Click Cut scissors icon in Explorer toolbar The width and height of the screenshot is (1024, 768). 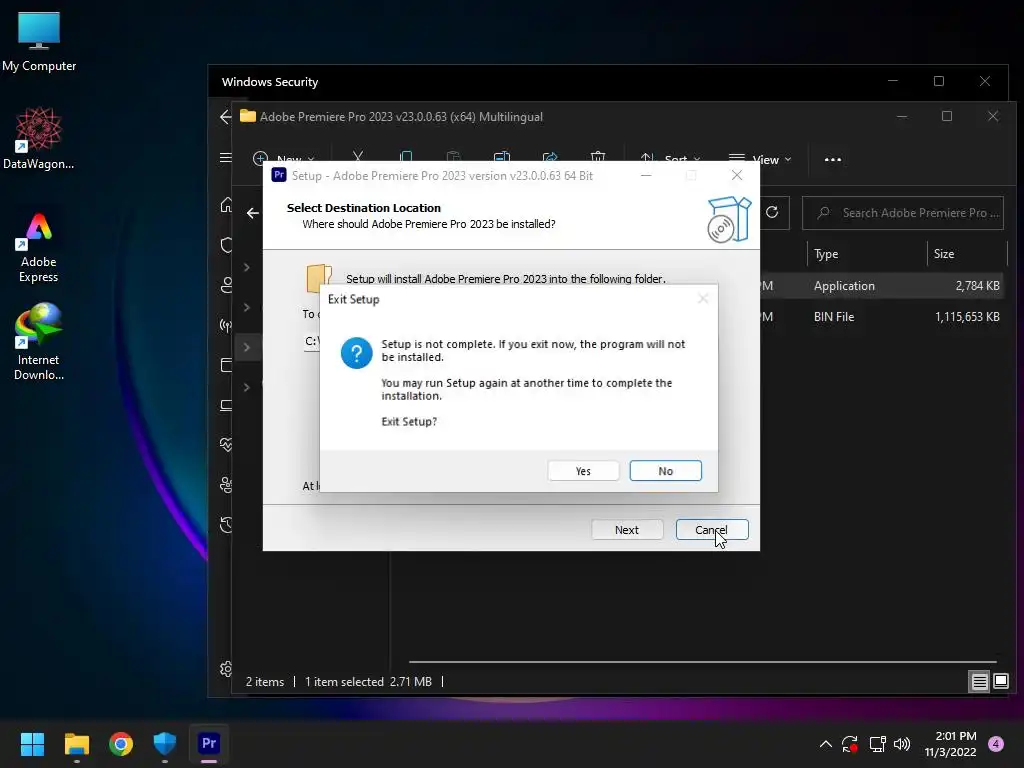point(358,157)
